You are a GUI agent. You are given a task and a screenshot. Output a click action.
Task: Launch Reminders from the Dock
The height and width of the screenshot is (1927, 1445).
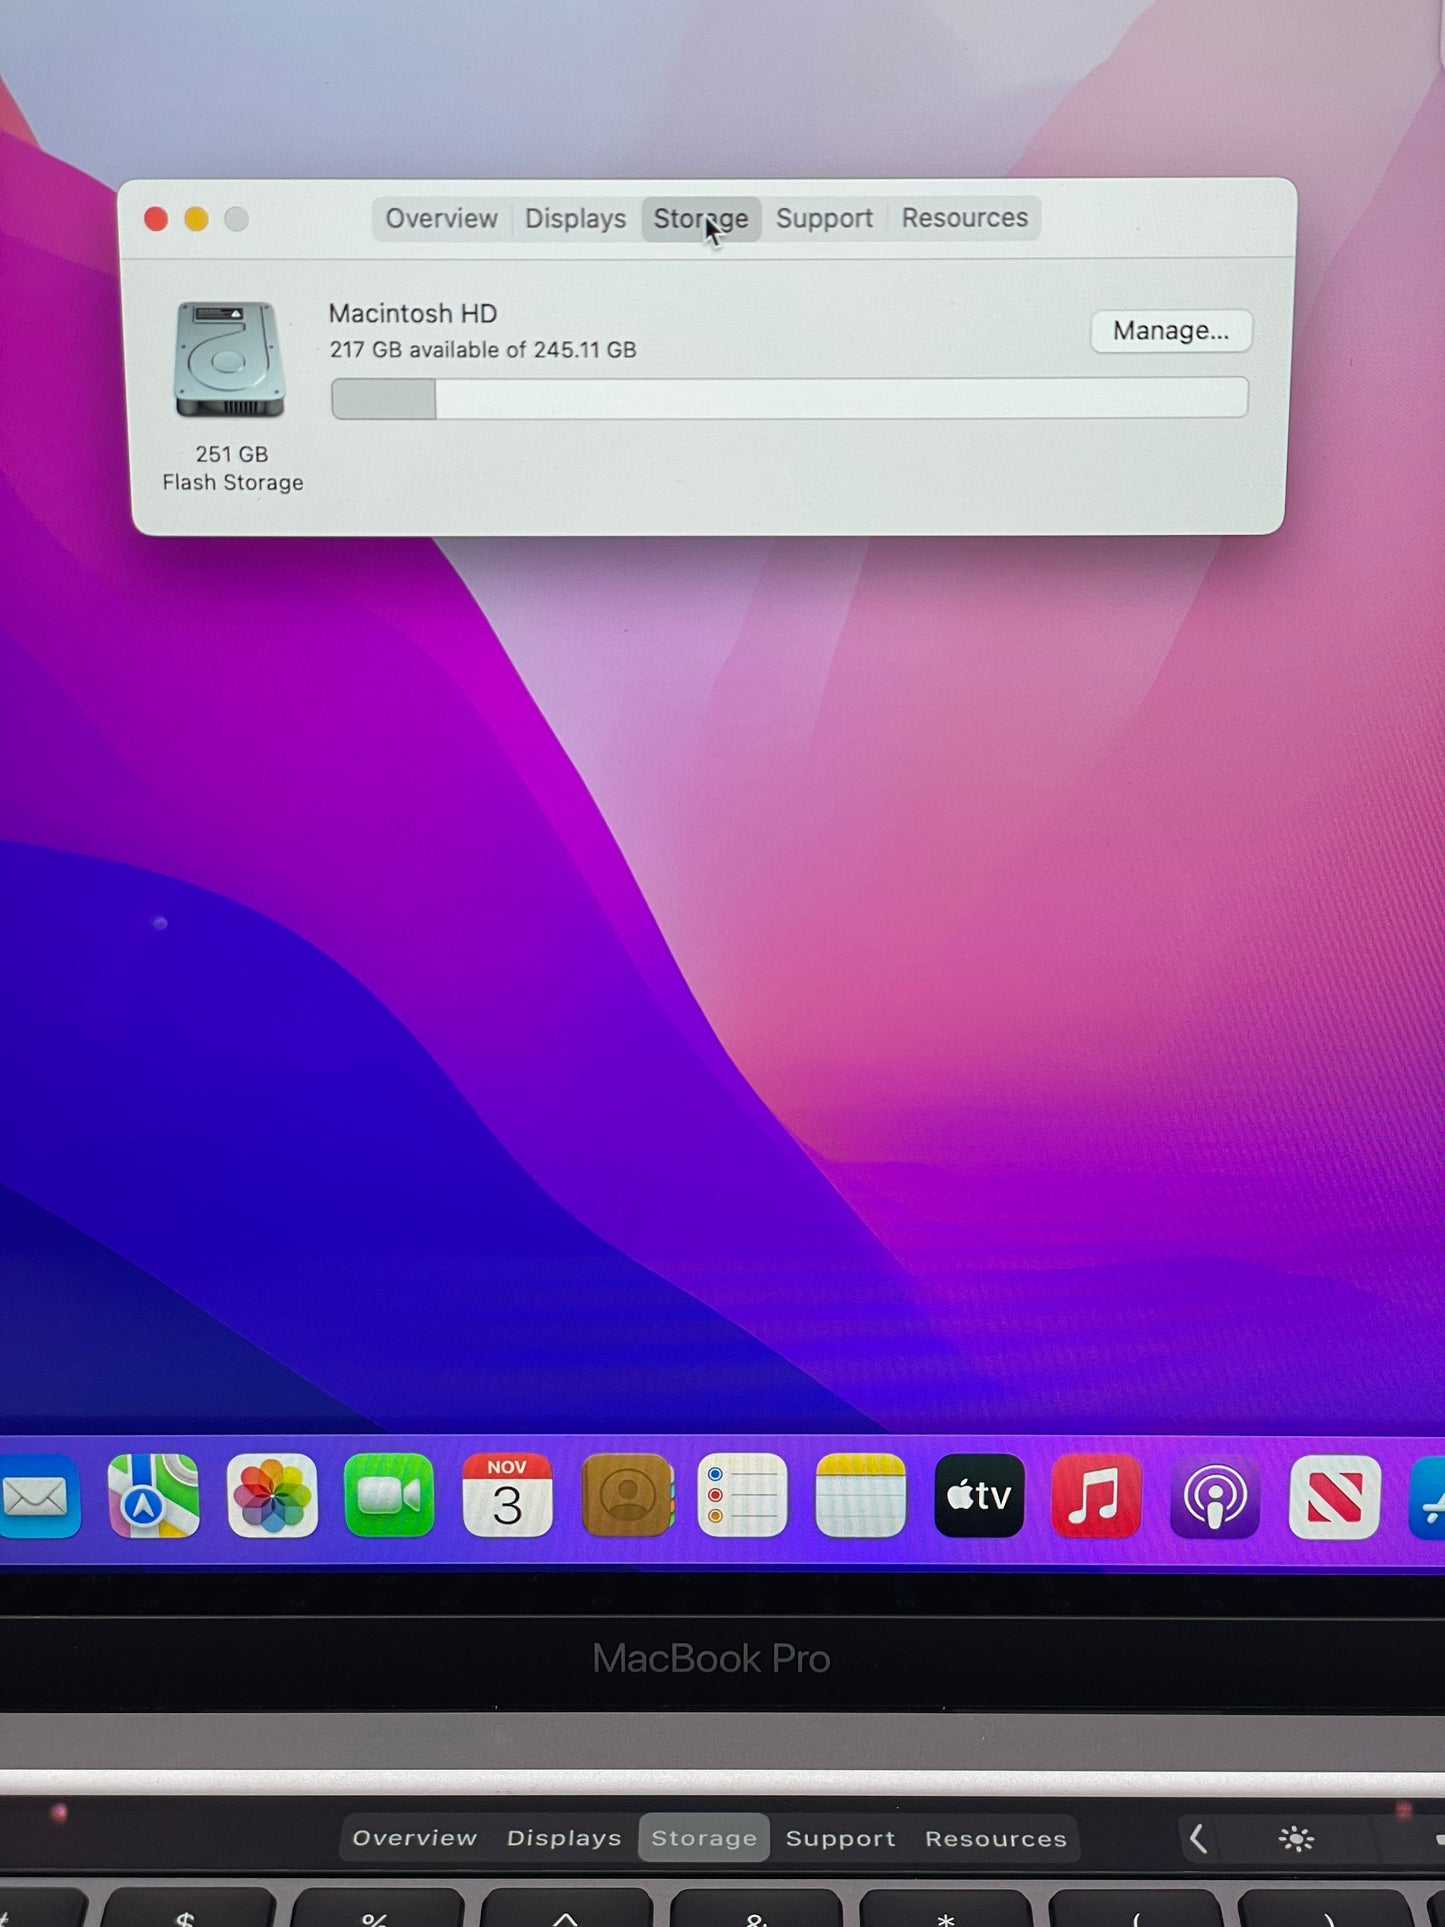pos(742,1496)
